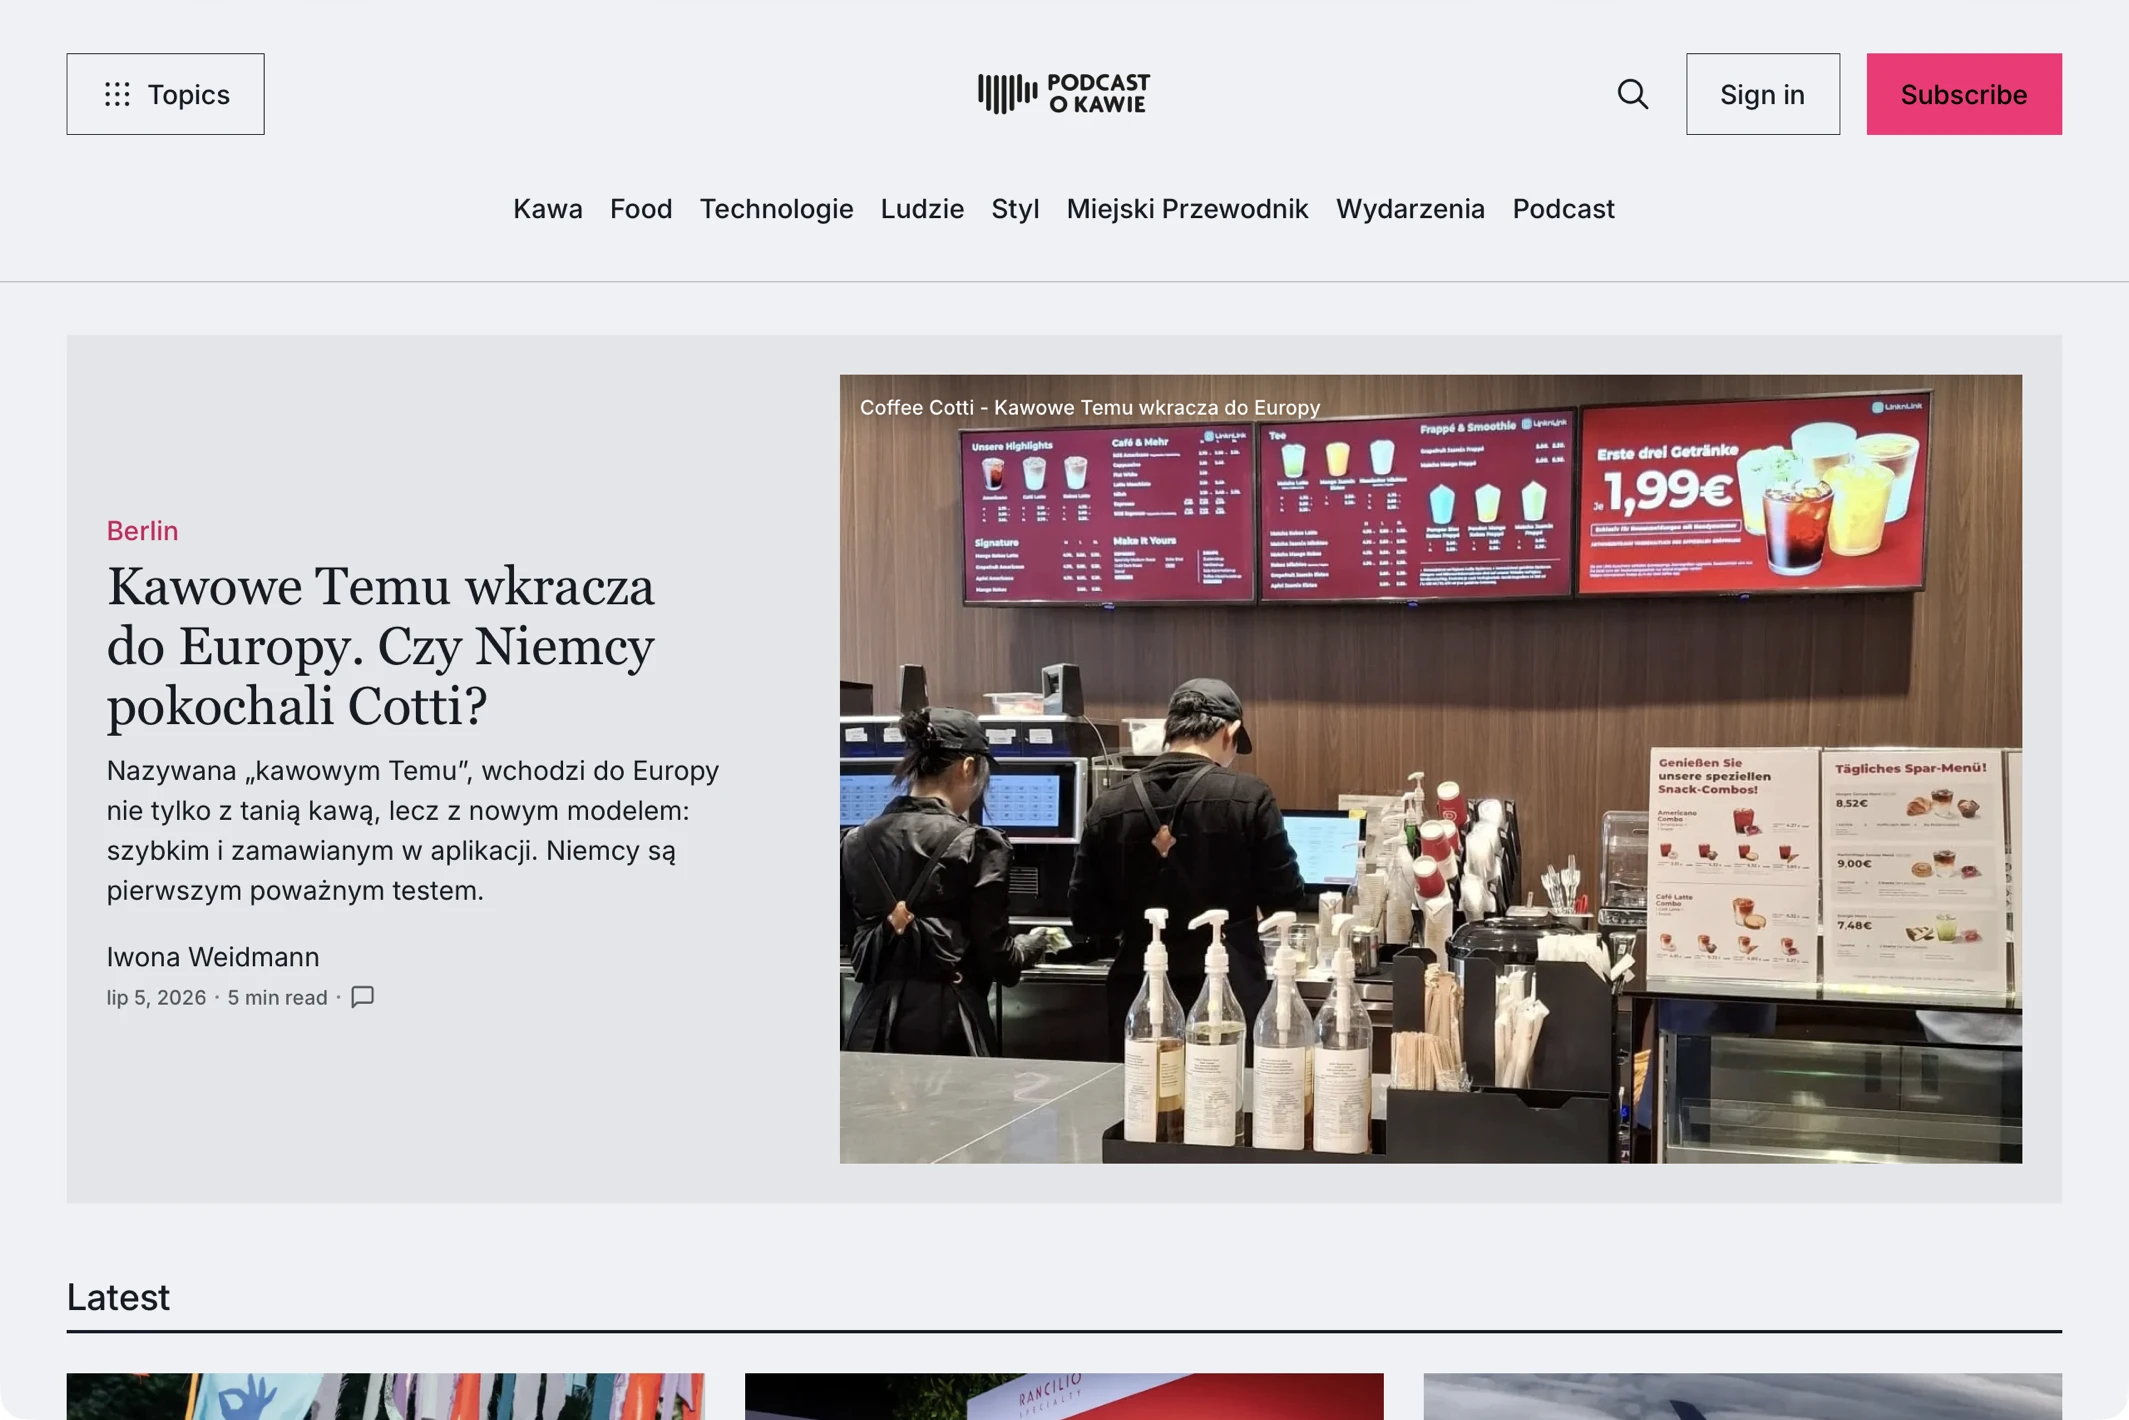Open the first Latest article thumbnail with flags
This screenshot has height=1420, width=2129.
[x=385, y=1396]
